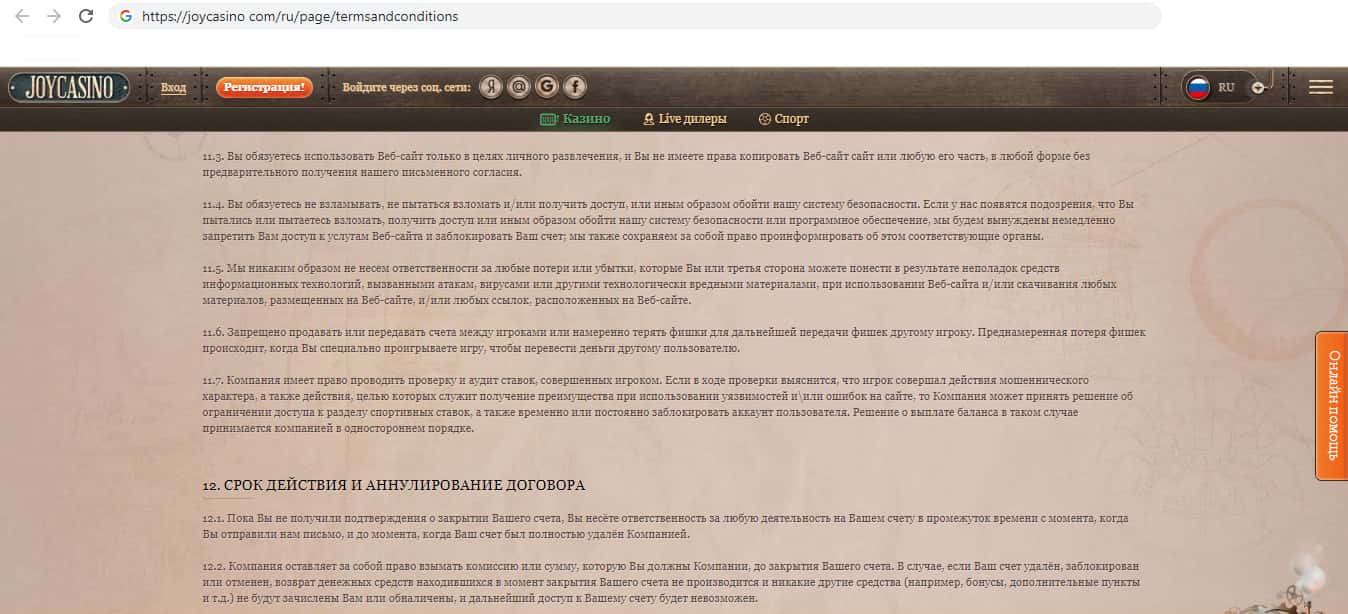Click the browser forward arrow
Viewport: 1348px width, 614px height.
pyautogui.click(x=54, y=16)
